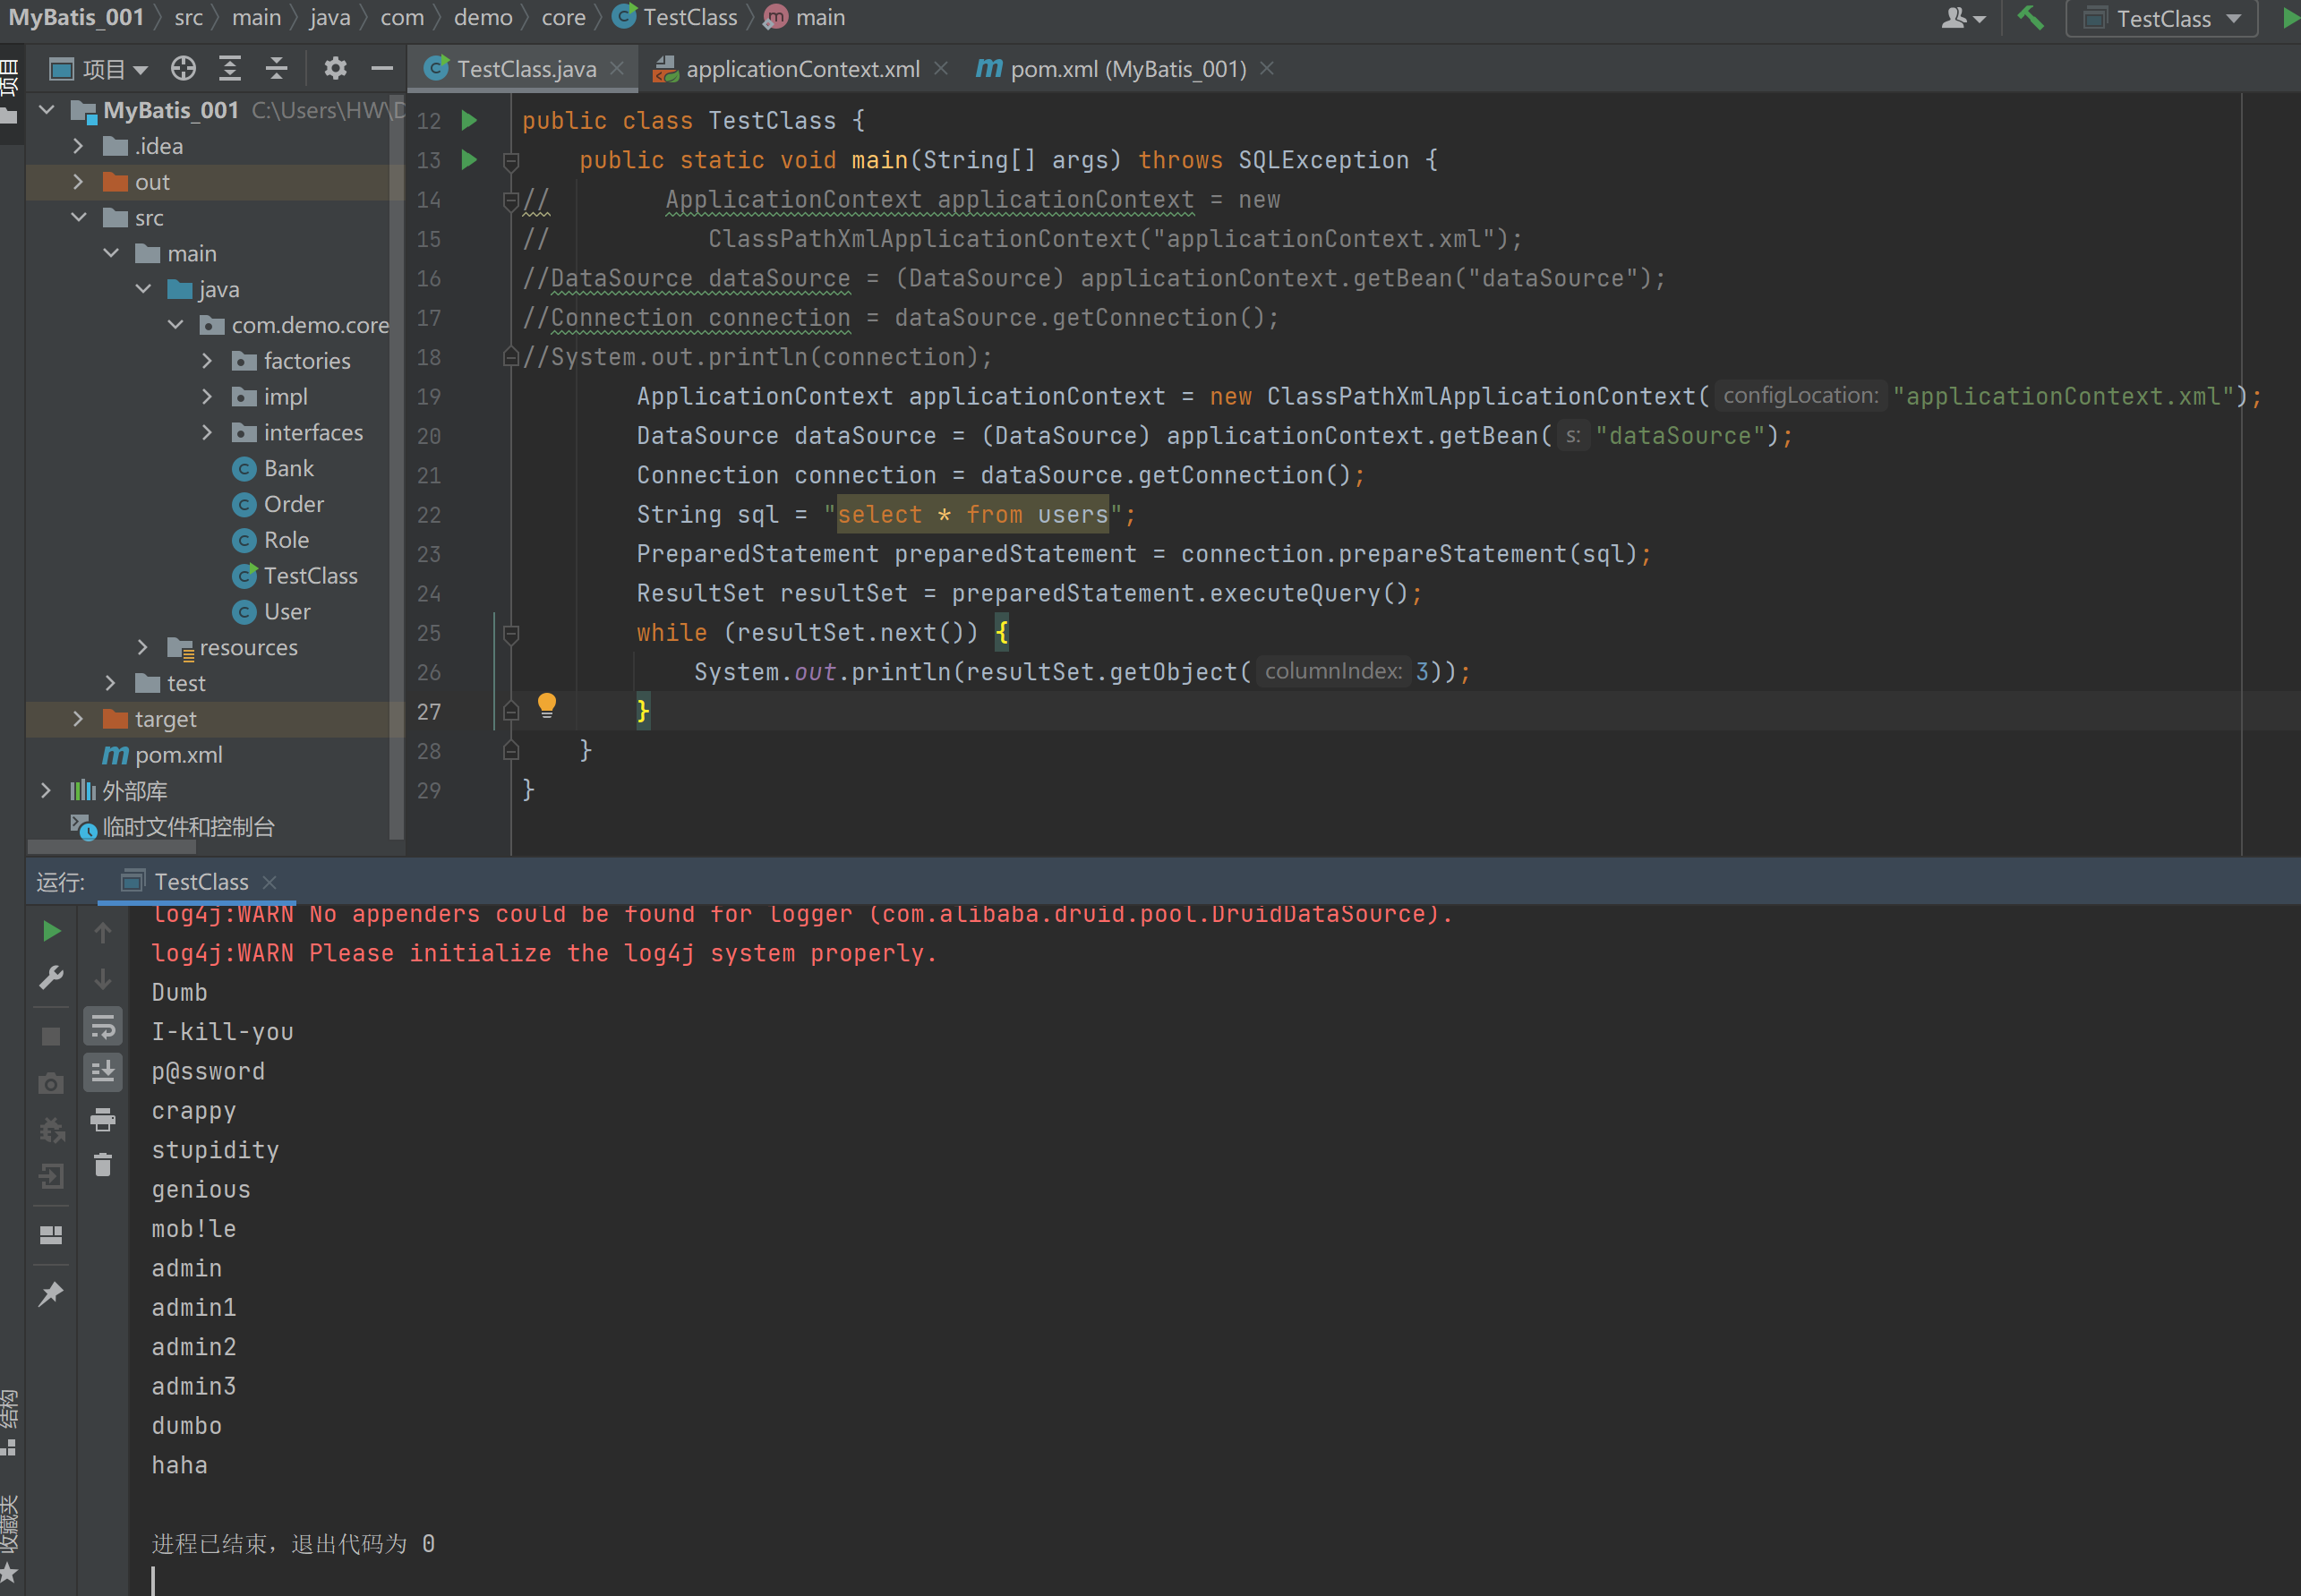Clear console output with the trash icon
This screenshot has width=2301, height=1596.
tap(102, 1165)
